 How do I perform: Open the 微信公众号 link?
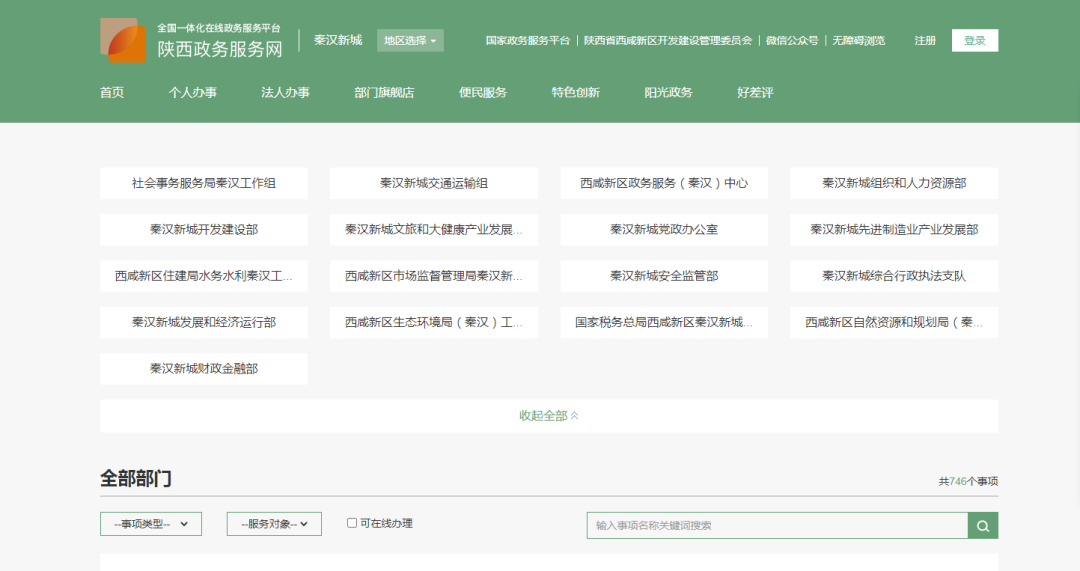pyautogui.click(x=792, y=41)
